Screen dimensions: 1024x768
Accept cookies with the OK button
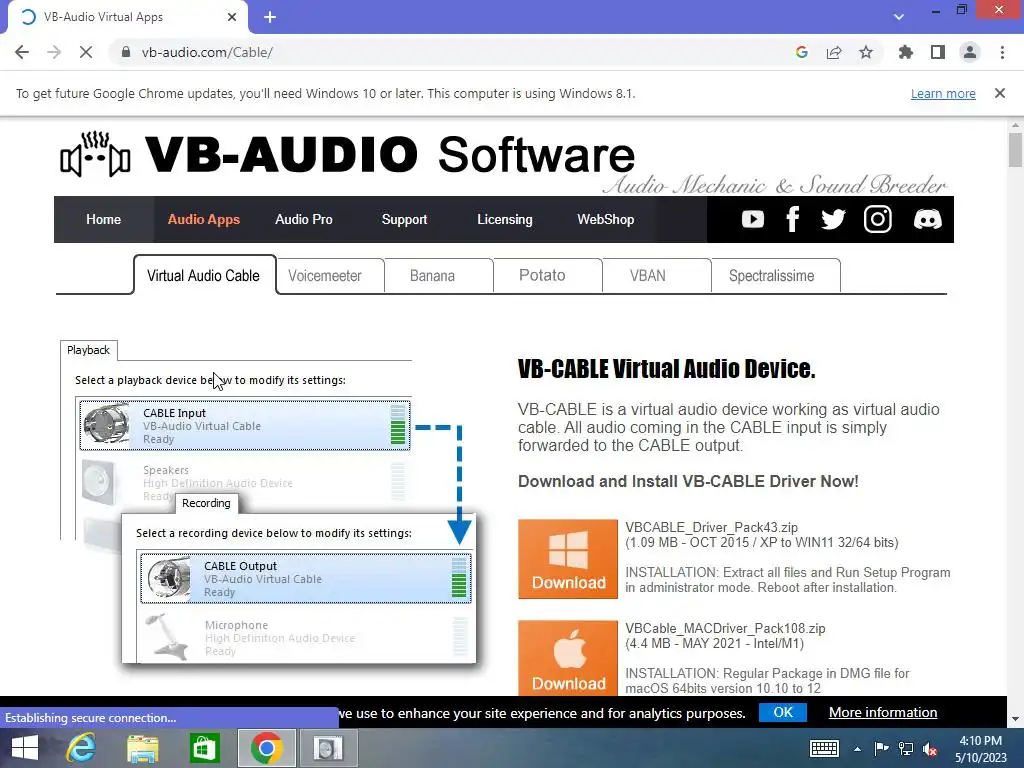tap(783, 712)
